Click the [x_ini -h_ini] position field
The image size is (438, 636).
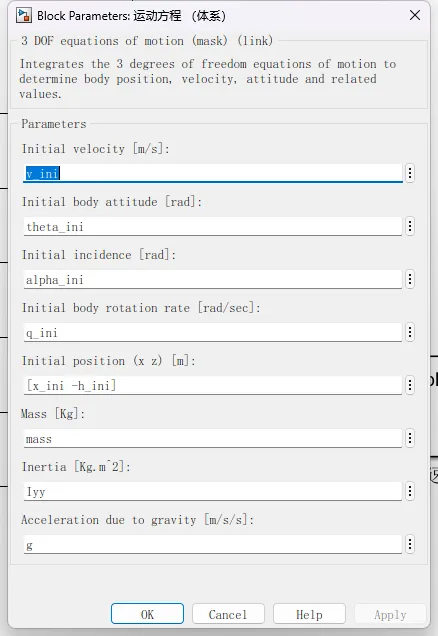213,385
